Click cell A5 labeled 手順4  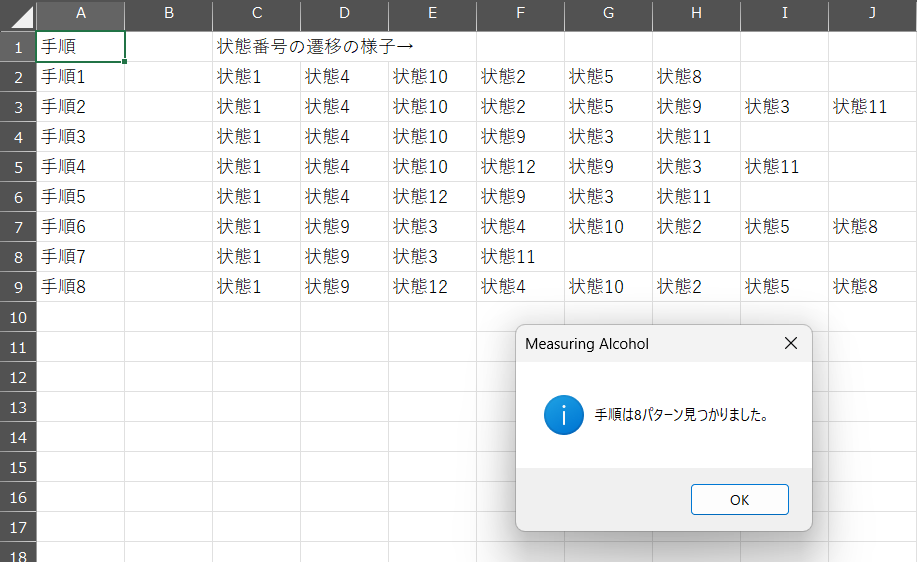point(81,167)
